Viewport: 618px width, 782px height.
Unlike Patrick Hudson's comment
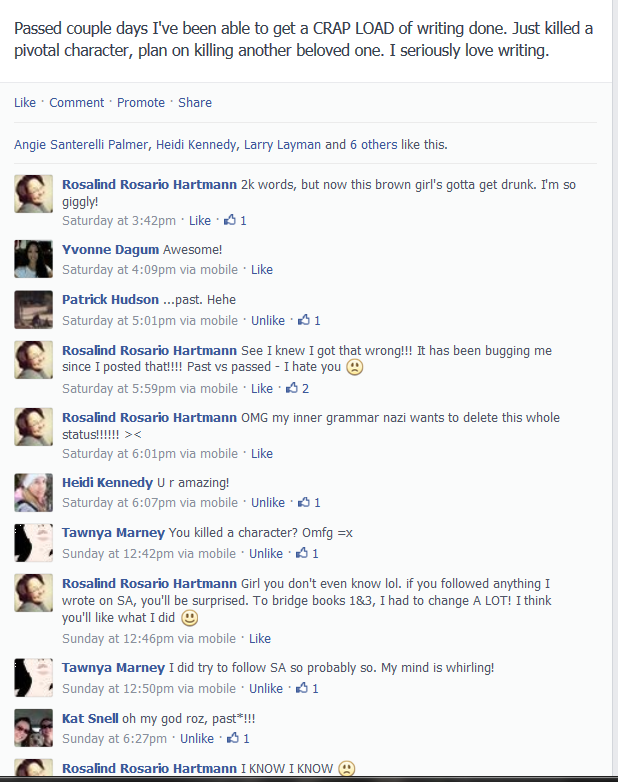[x=268, y=320]
